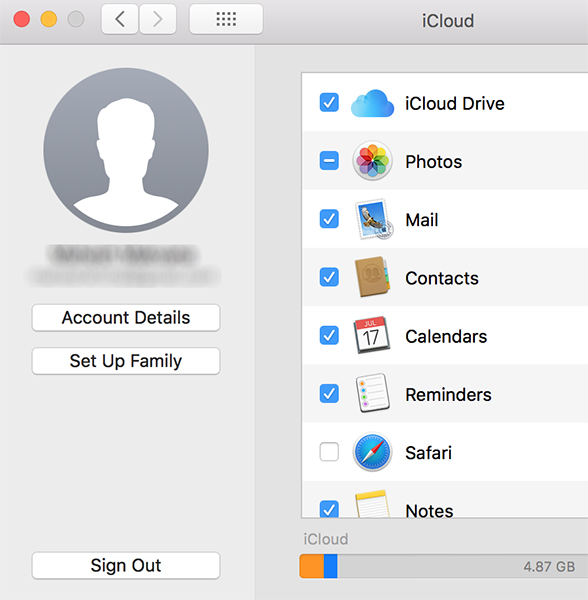The width and height of the screenshot is (588, 600).
Task: Close the window with red button
Action: (21, 19)
